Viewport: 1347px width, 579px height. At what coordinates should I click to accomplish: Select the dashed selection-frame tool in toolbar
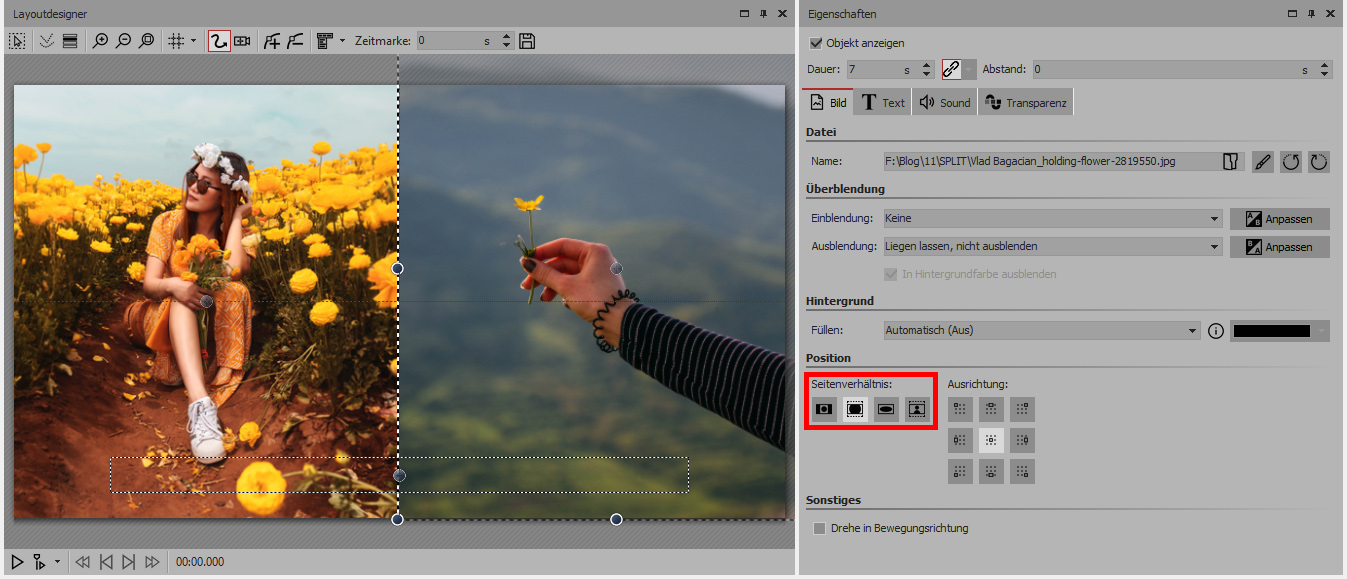point(17,41)
